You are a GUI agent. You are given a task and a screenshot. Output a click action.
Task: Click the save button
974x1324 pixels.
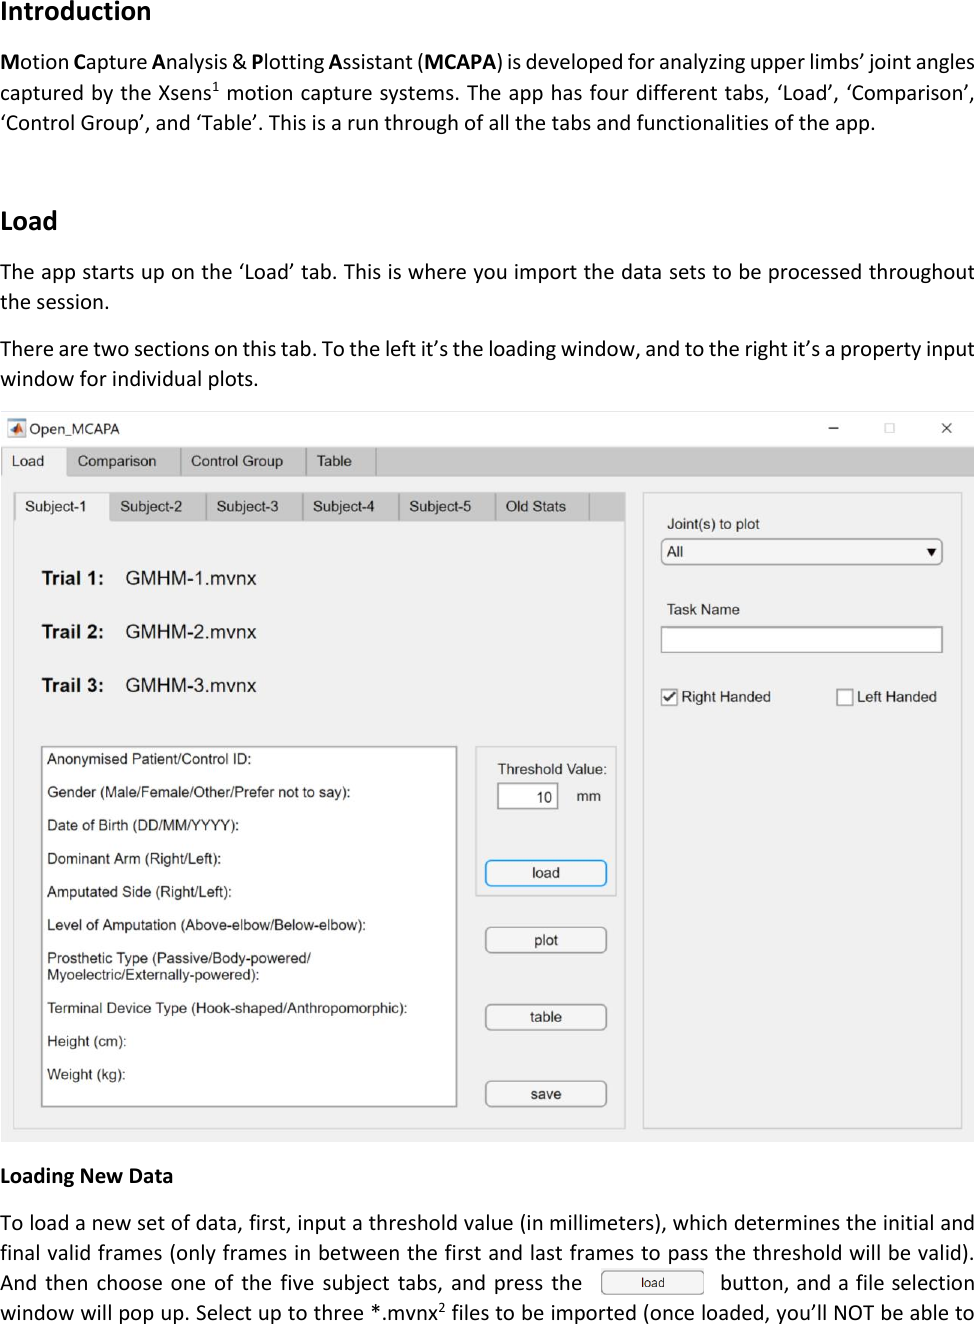point(545,1093)
